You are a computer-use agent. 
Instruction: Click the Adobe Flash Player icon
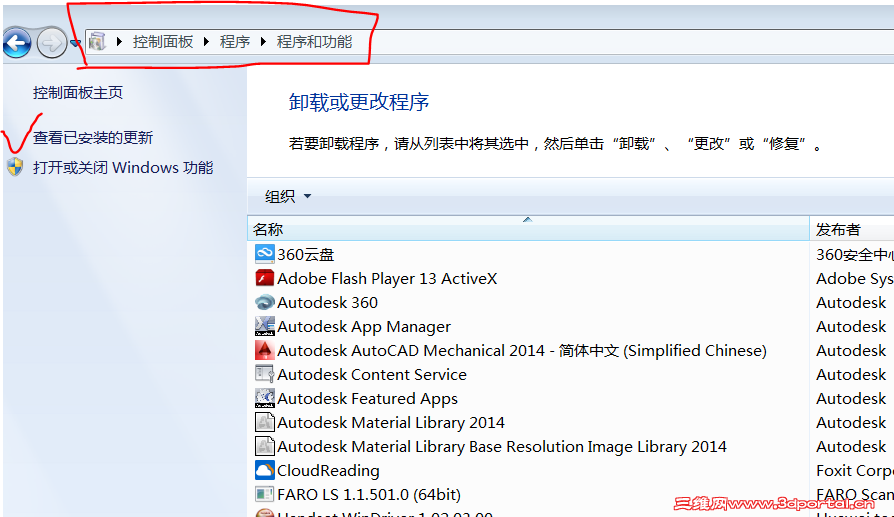[265, 278]
